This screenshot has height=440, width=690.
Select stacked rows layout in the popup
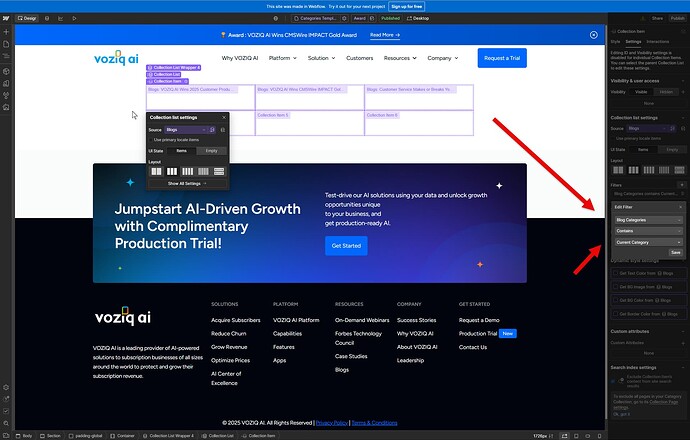(x=219, y=172)
